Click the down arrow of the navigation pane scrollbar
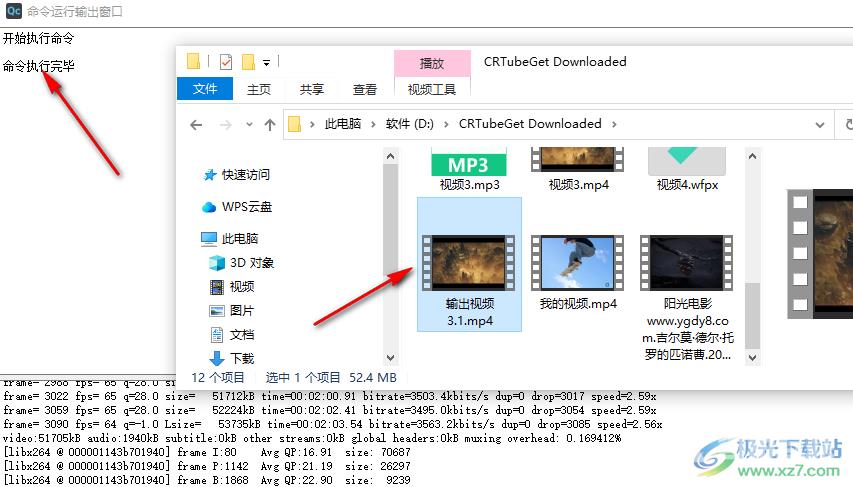853x487 pixels. pos(390,357)
